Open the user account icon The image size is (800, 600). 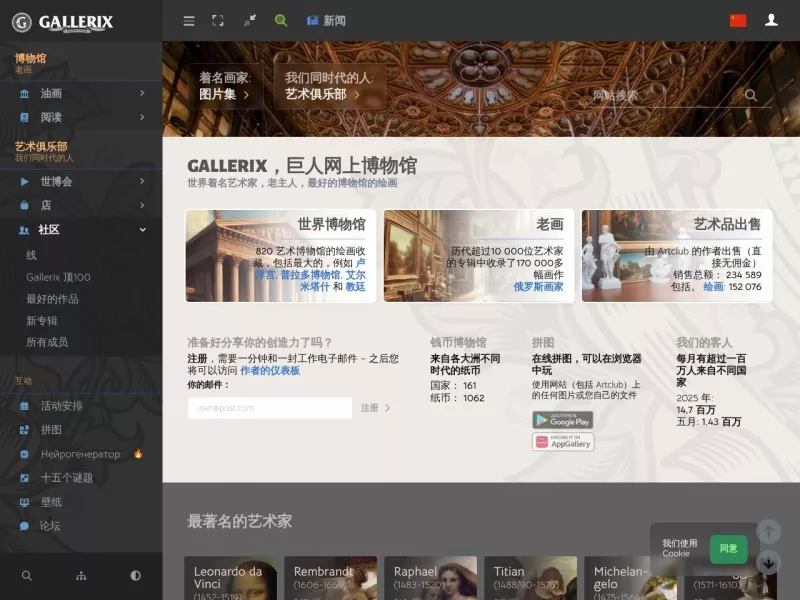pyautogui.click(x=771, y=20)
